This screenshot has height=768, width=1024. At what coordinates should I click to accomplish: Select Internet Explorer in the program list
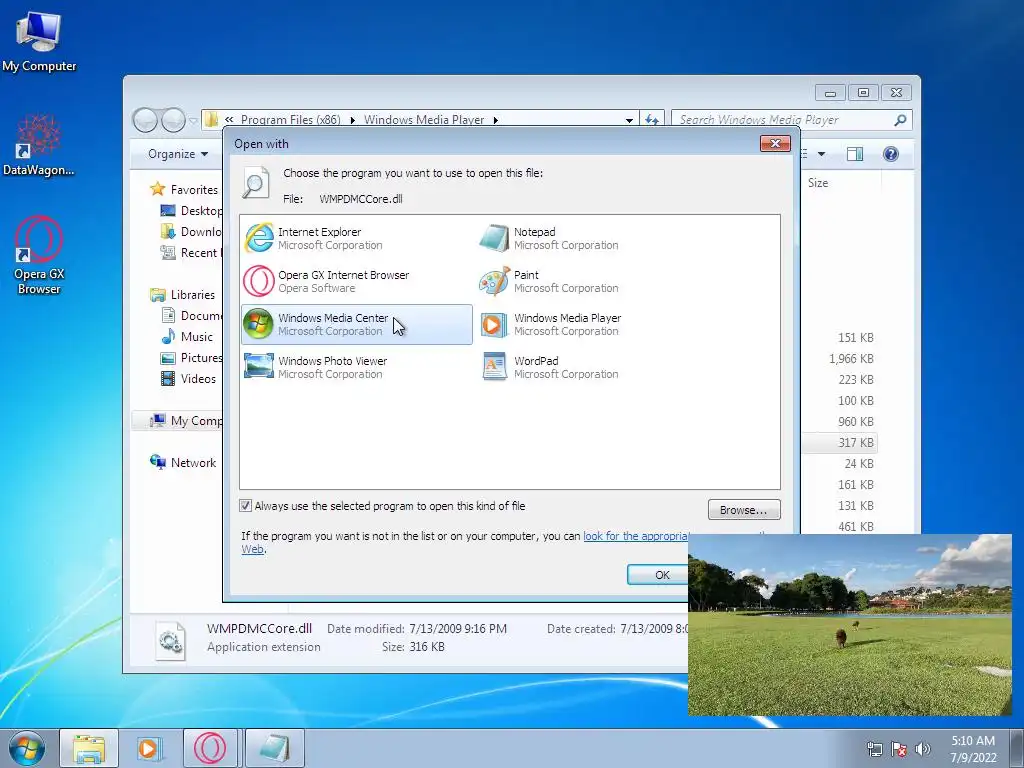coord(356,238)
